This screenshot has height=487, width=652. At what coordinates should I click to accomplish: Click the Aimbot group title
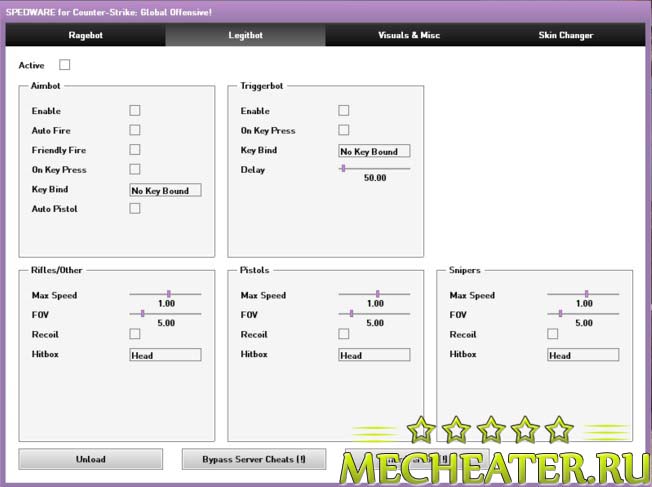coord(45,86)
